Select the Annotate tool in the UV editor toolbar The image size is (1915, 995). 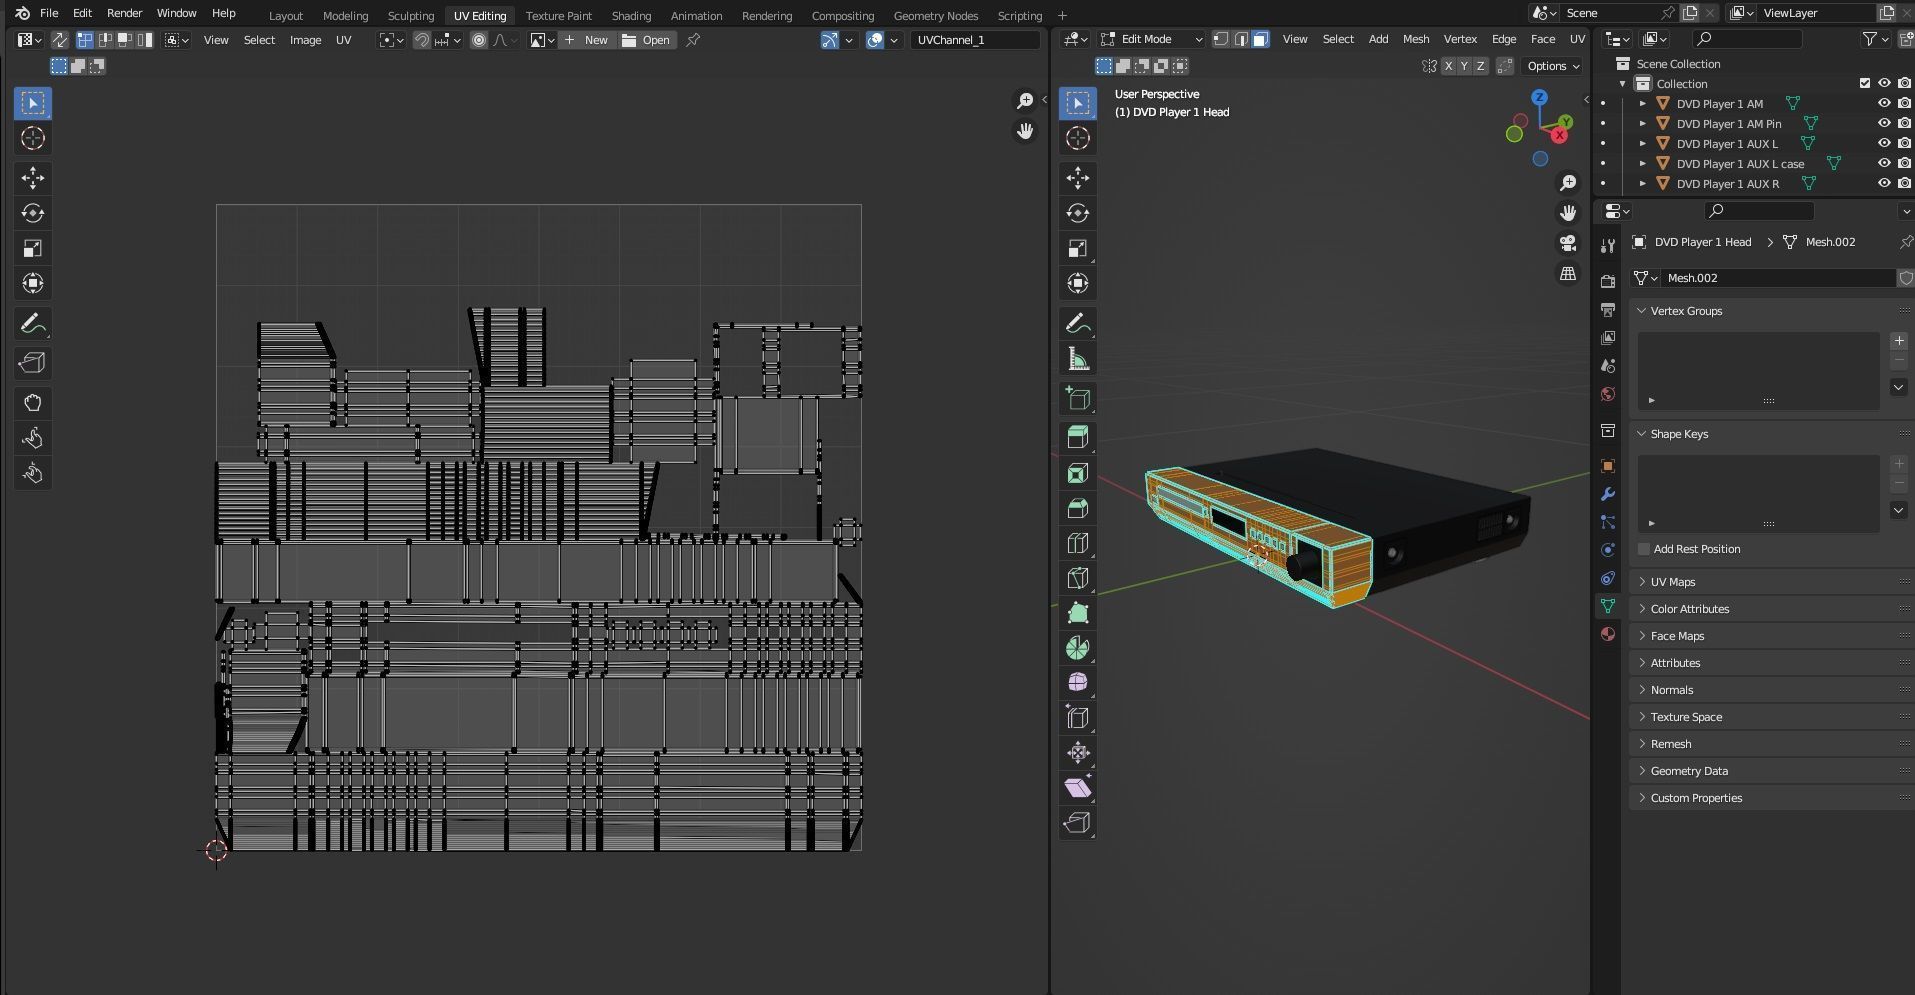coord(33,324)
